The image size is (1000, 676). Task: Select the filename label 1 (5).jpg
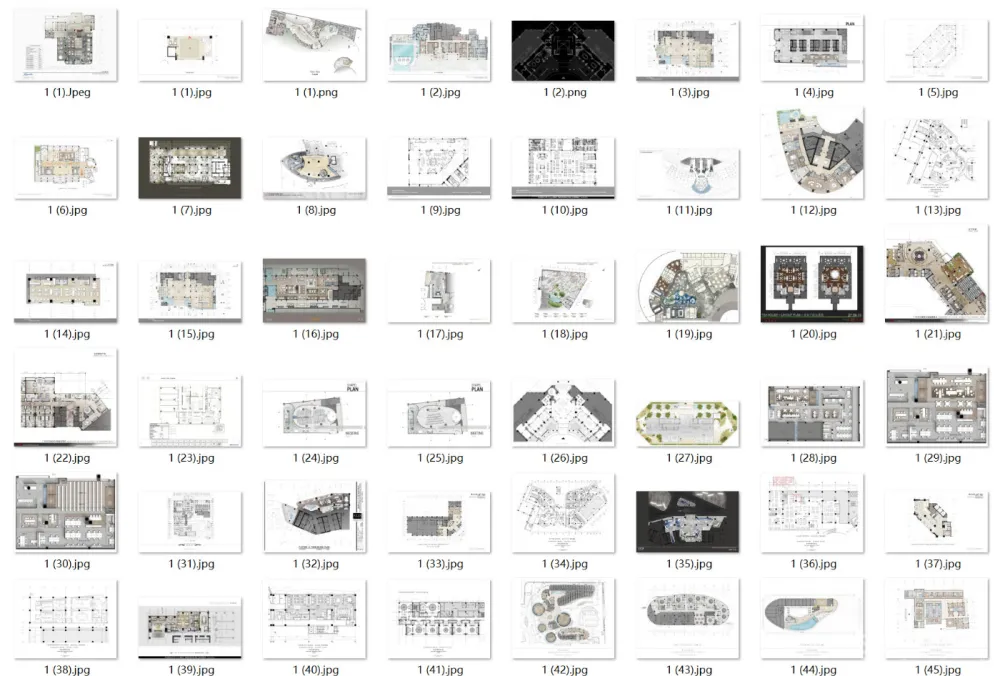pos(937,92)
